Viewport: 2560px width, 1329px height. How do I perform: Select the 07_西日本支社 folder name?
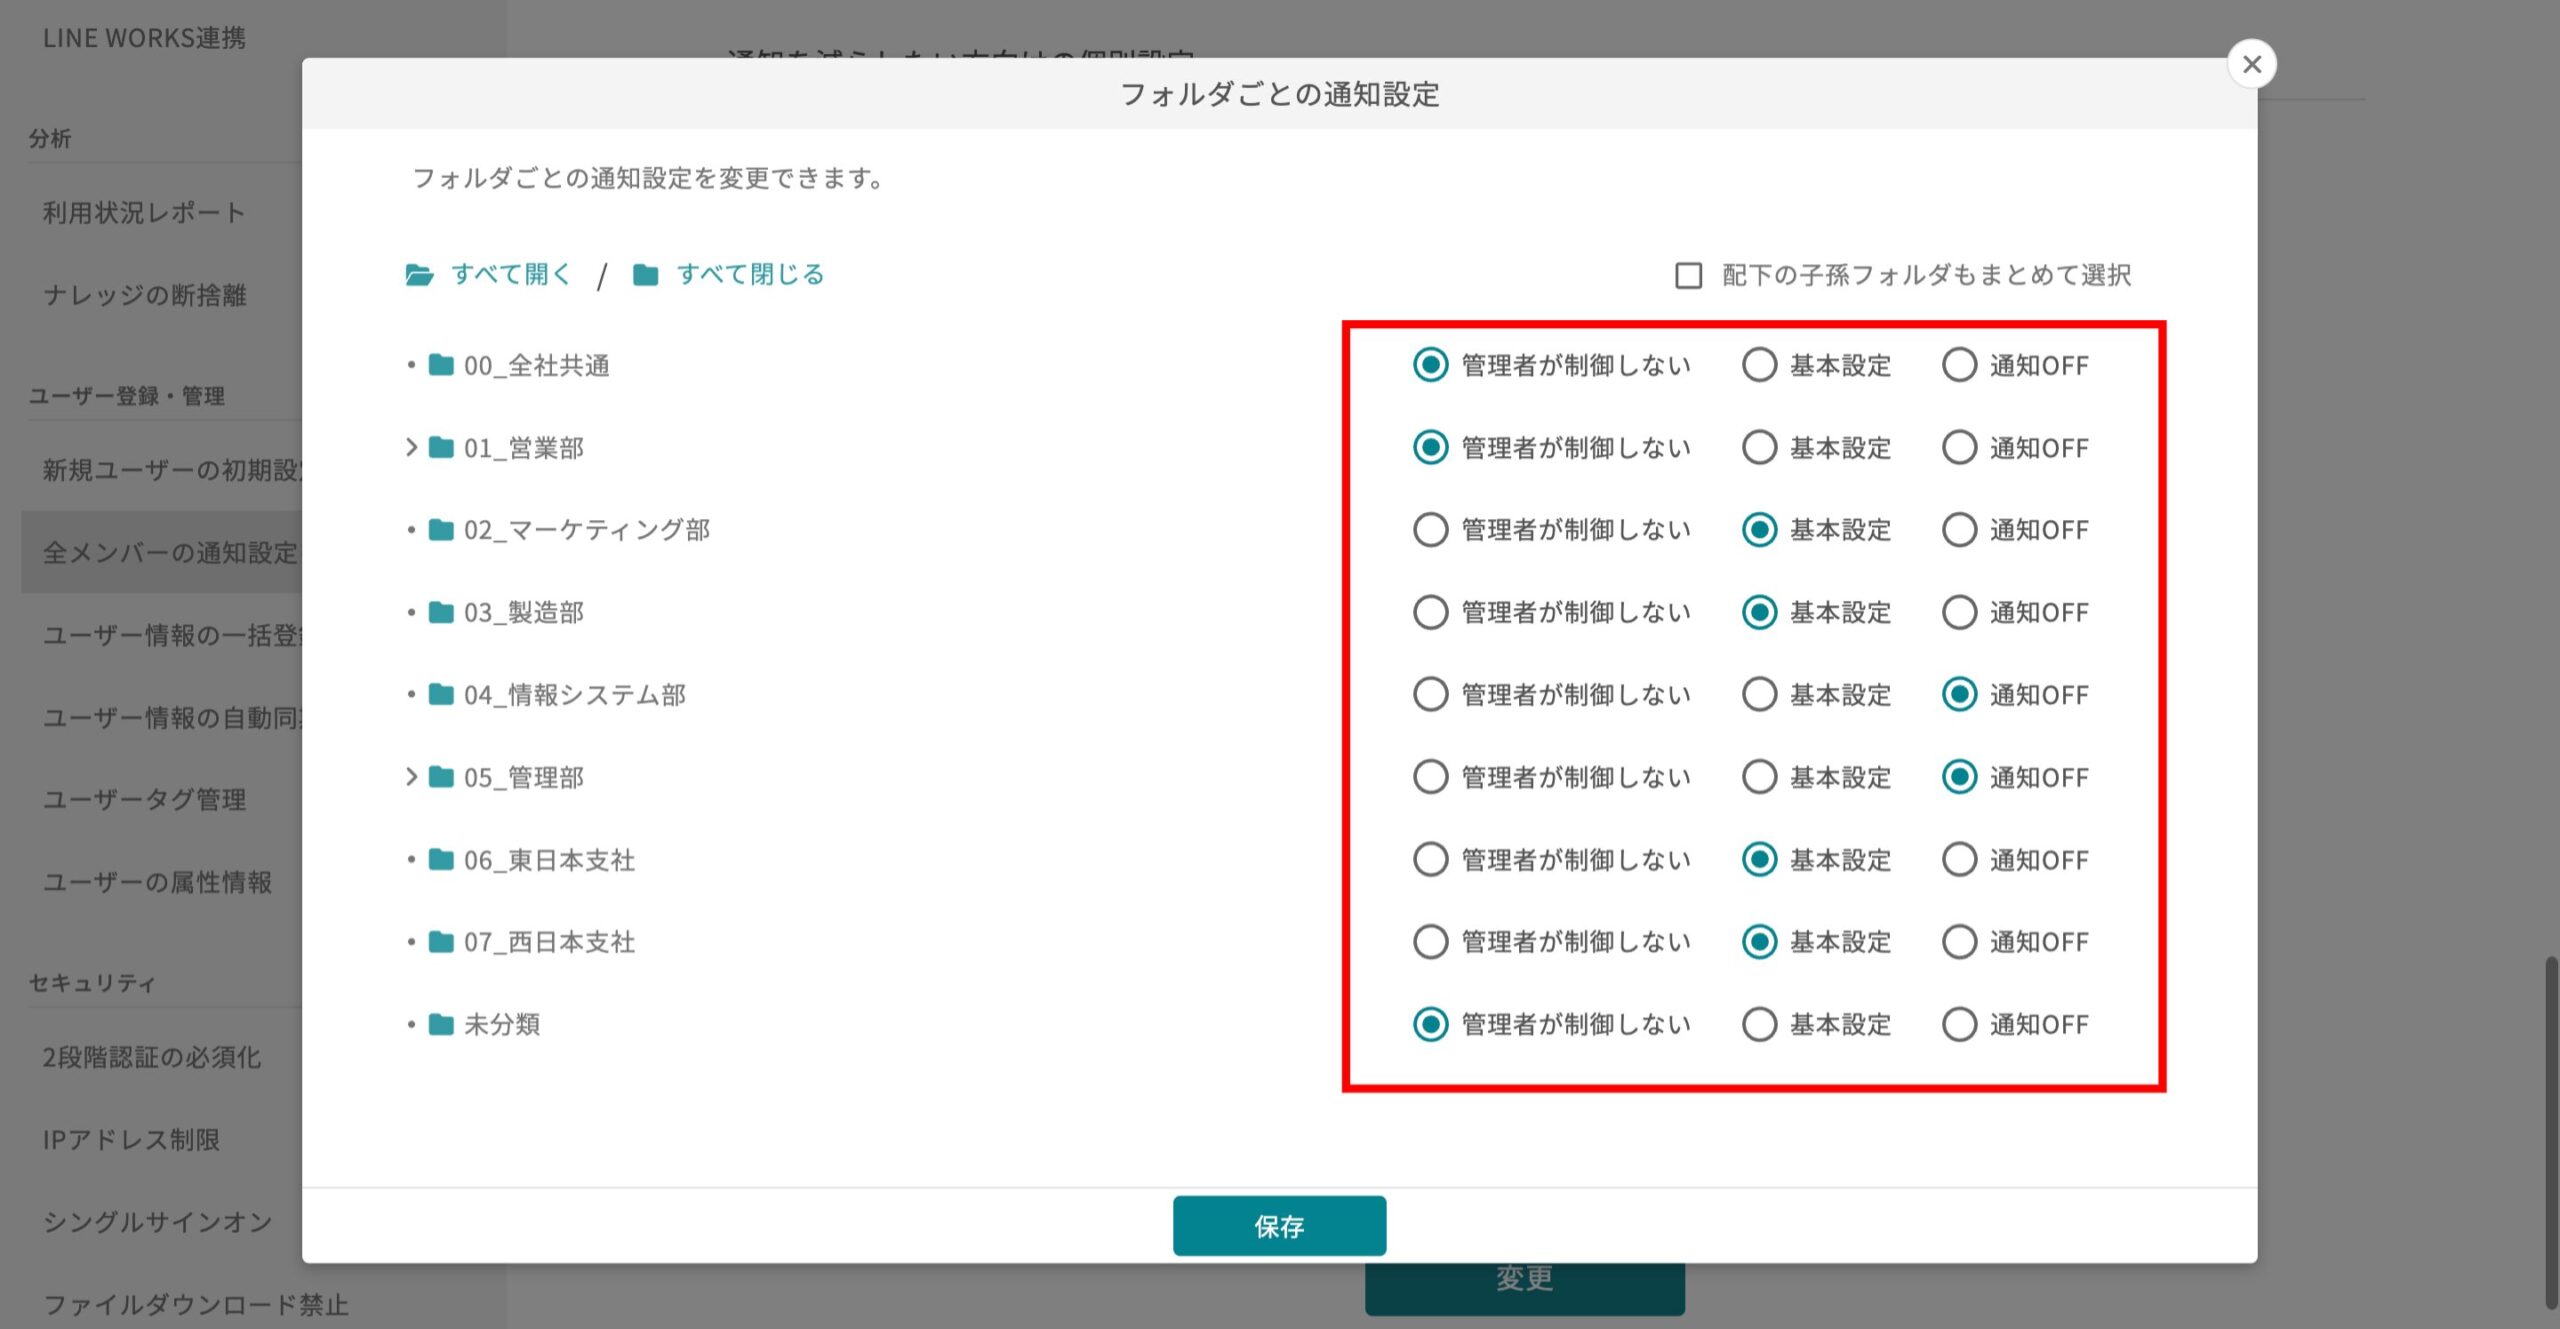549,941
